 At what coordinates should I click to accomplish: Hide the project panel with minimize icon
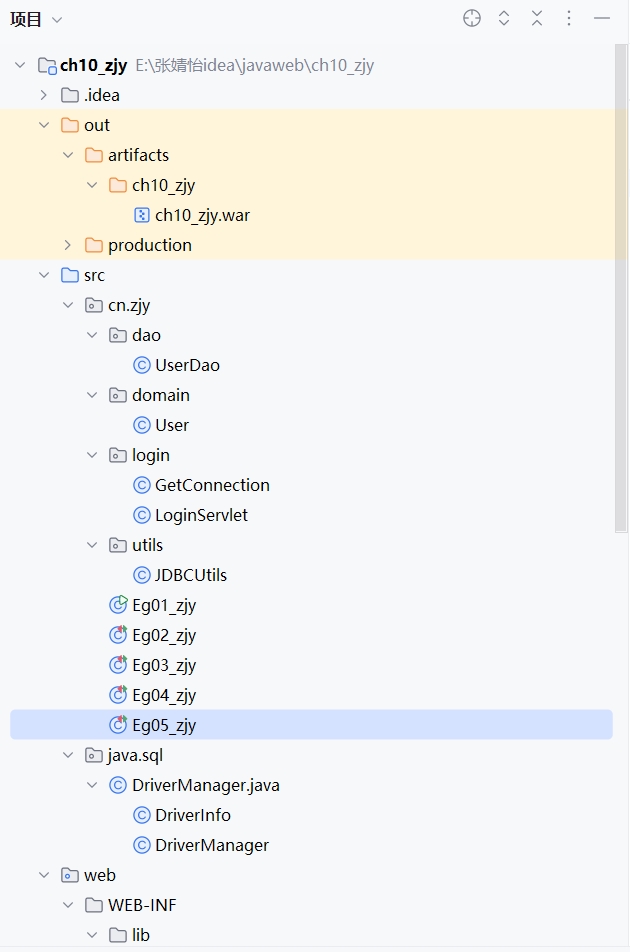602,18
